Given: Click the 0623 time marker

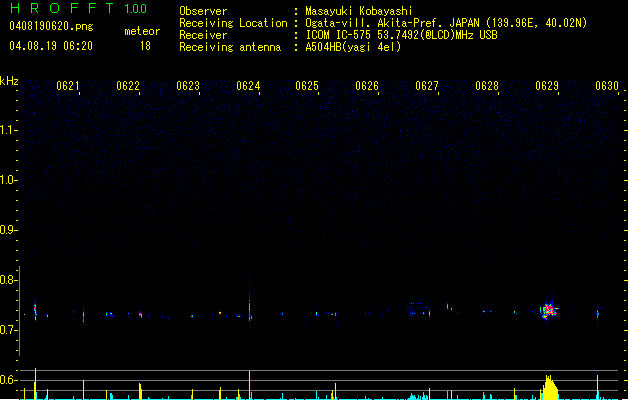Looking at the screenshot, I should tap(188, 86).
